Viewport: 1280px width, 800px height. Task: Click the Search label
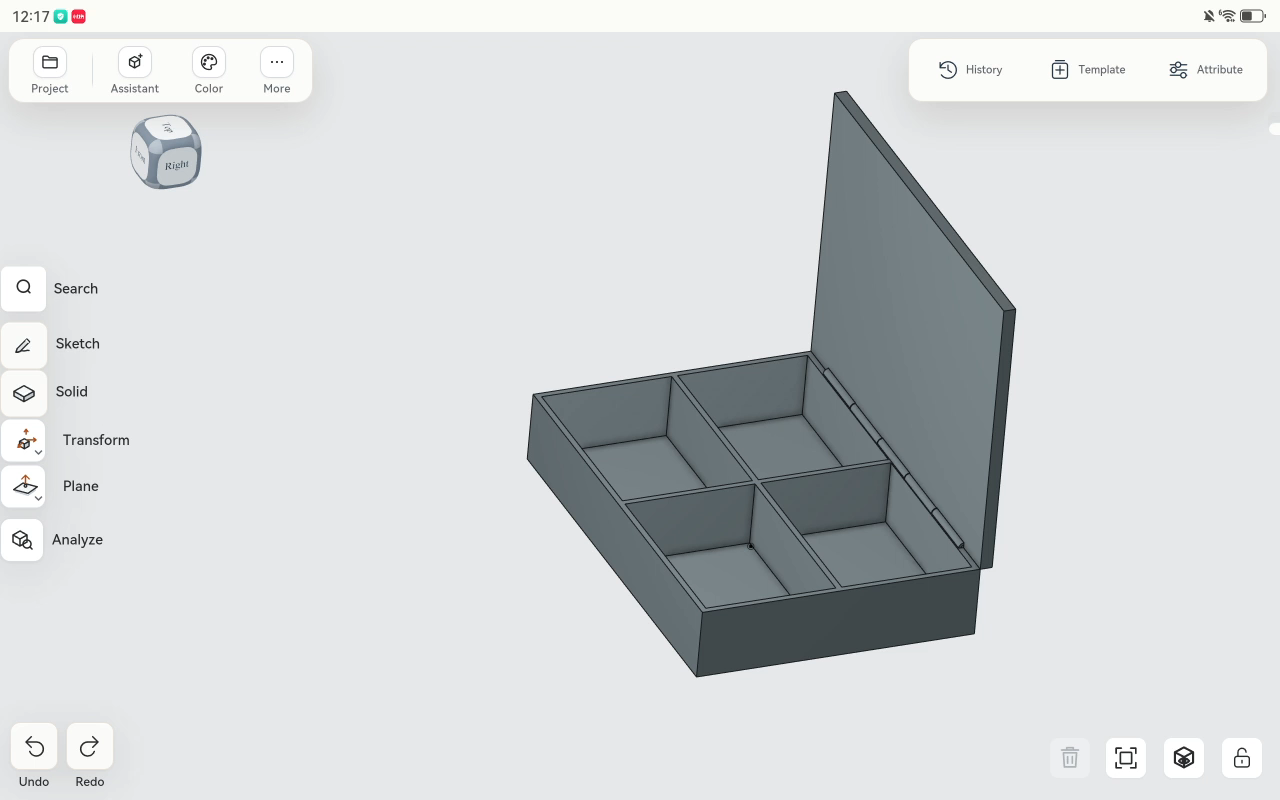coord(76,288)
